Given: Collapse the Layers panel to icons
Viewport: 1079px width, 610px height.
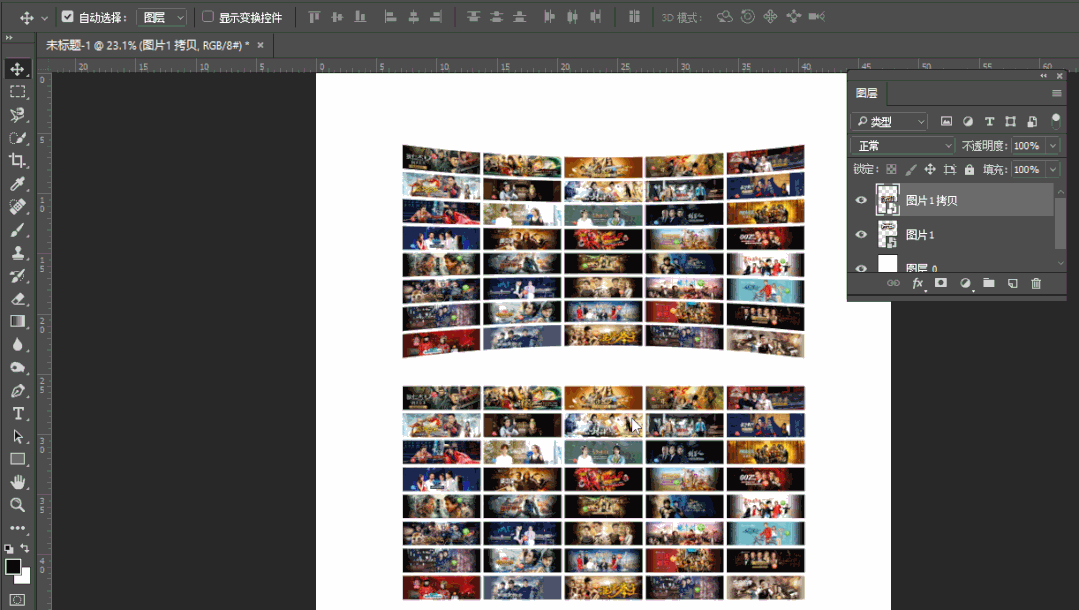Looking at the screenshot, I should pyautogui.click(x=1044, y=76).
